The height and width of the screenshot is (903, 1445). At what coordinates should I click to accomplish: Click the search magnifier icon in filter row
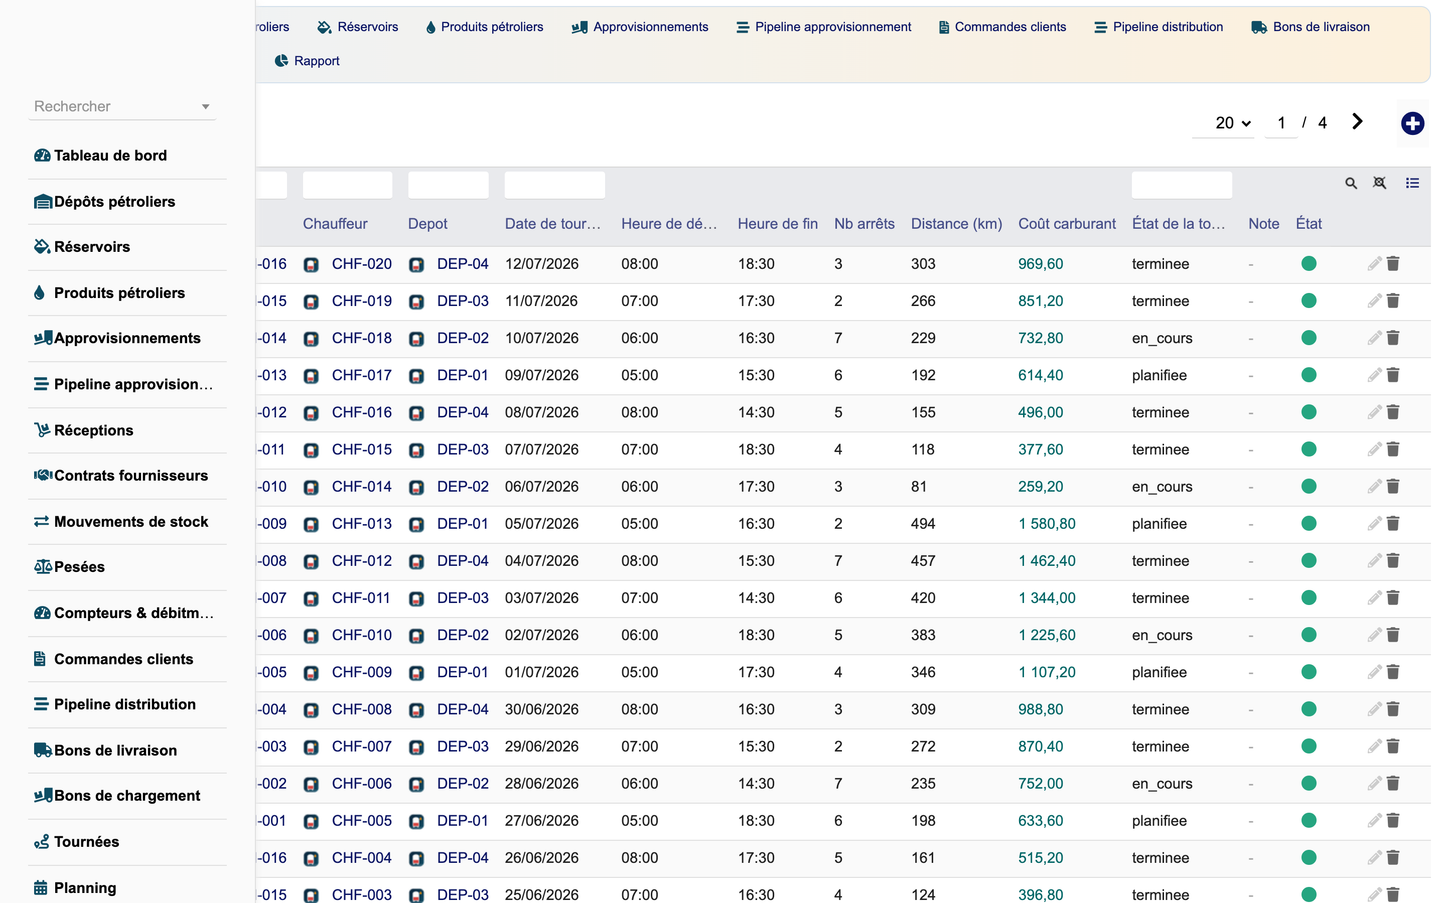pos(1351,184)
